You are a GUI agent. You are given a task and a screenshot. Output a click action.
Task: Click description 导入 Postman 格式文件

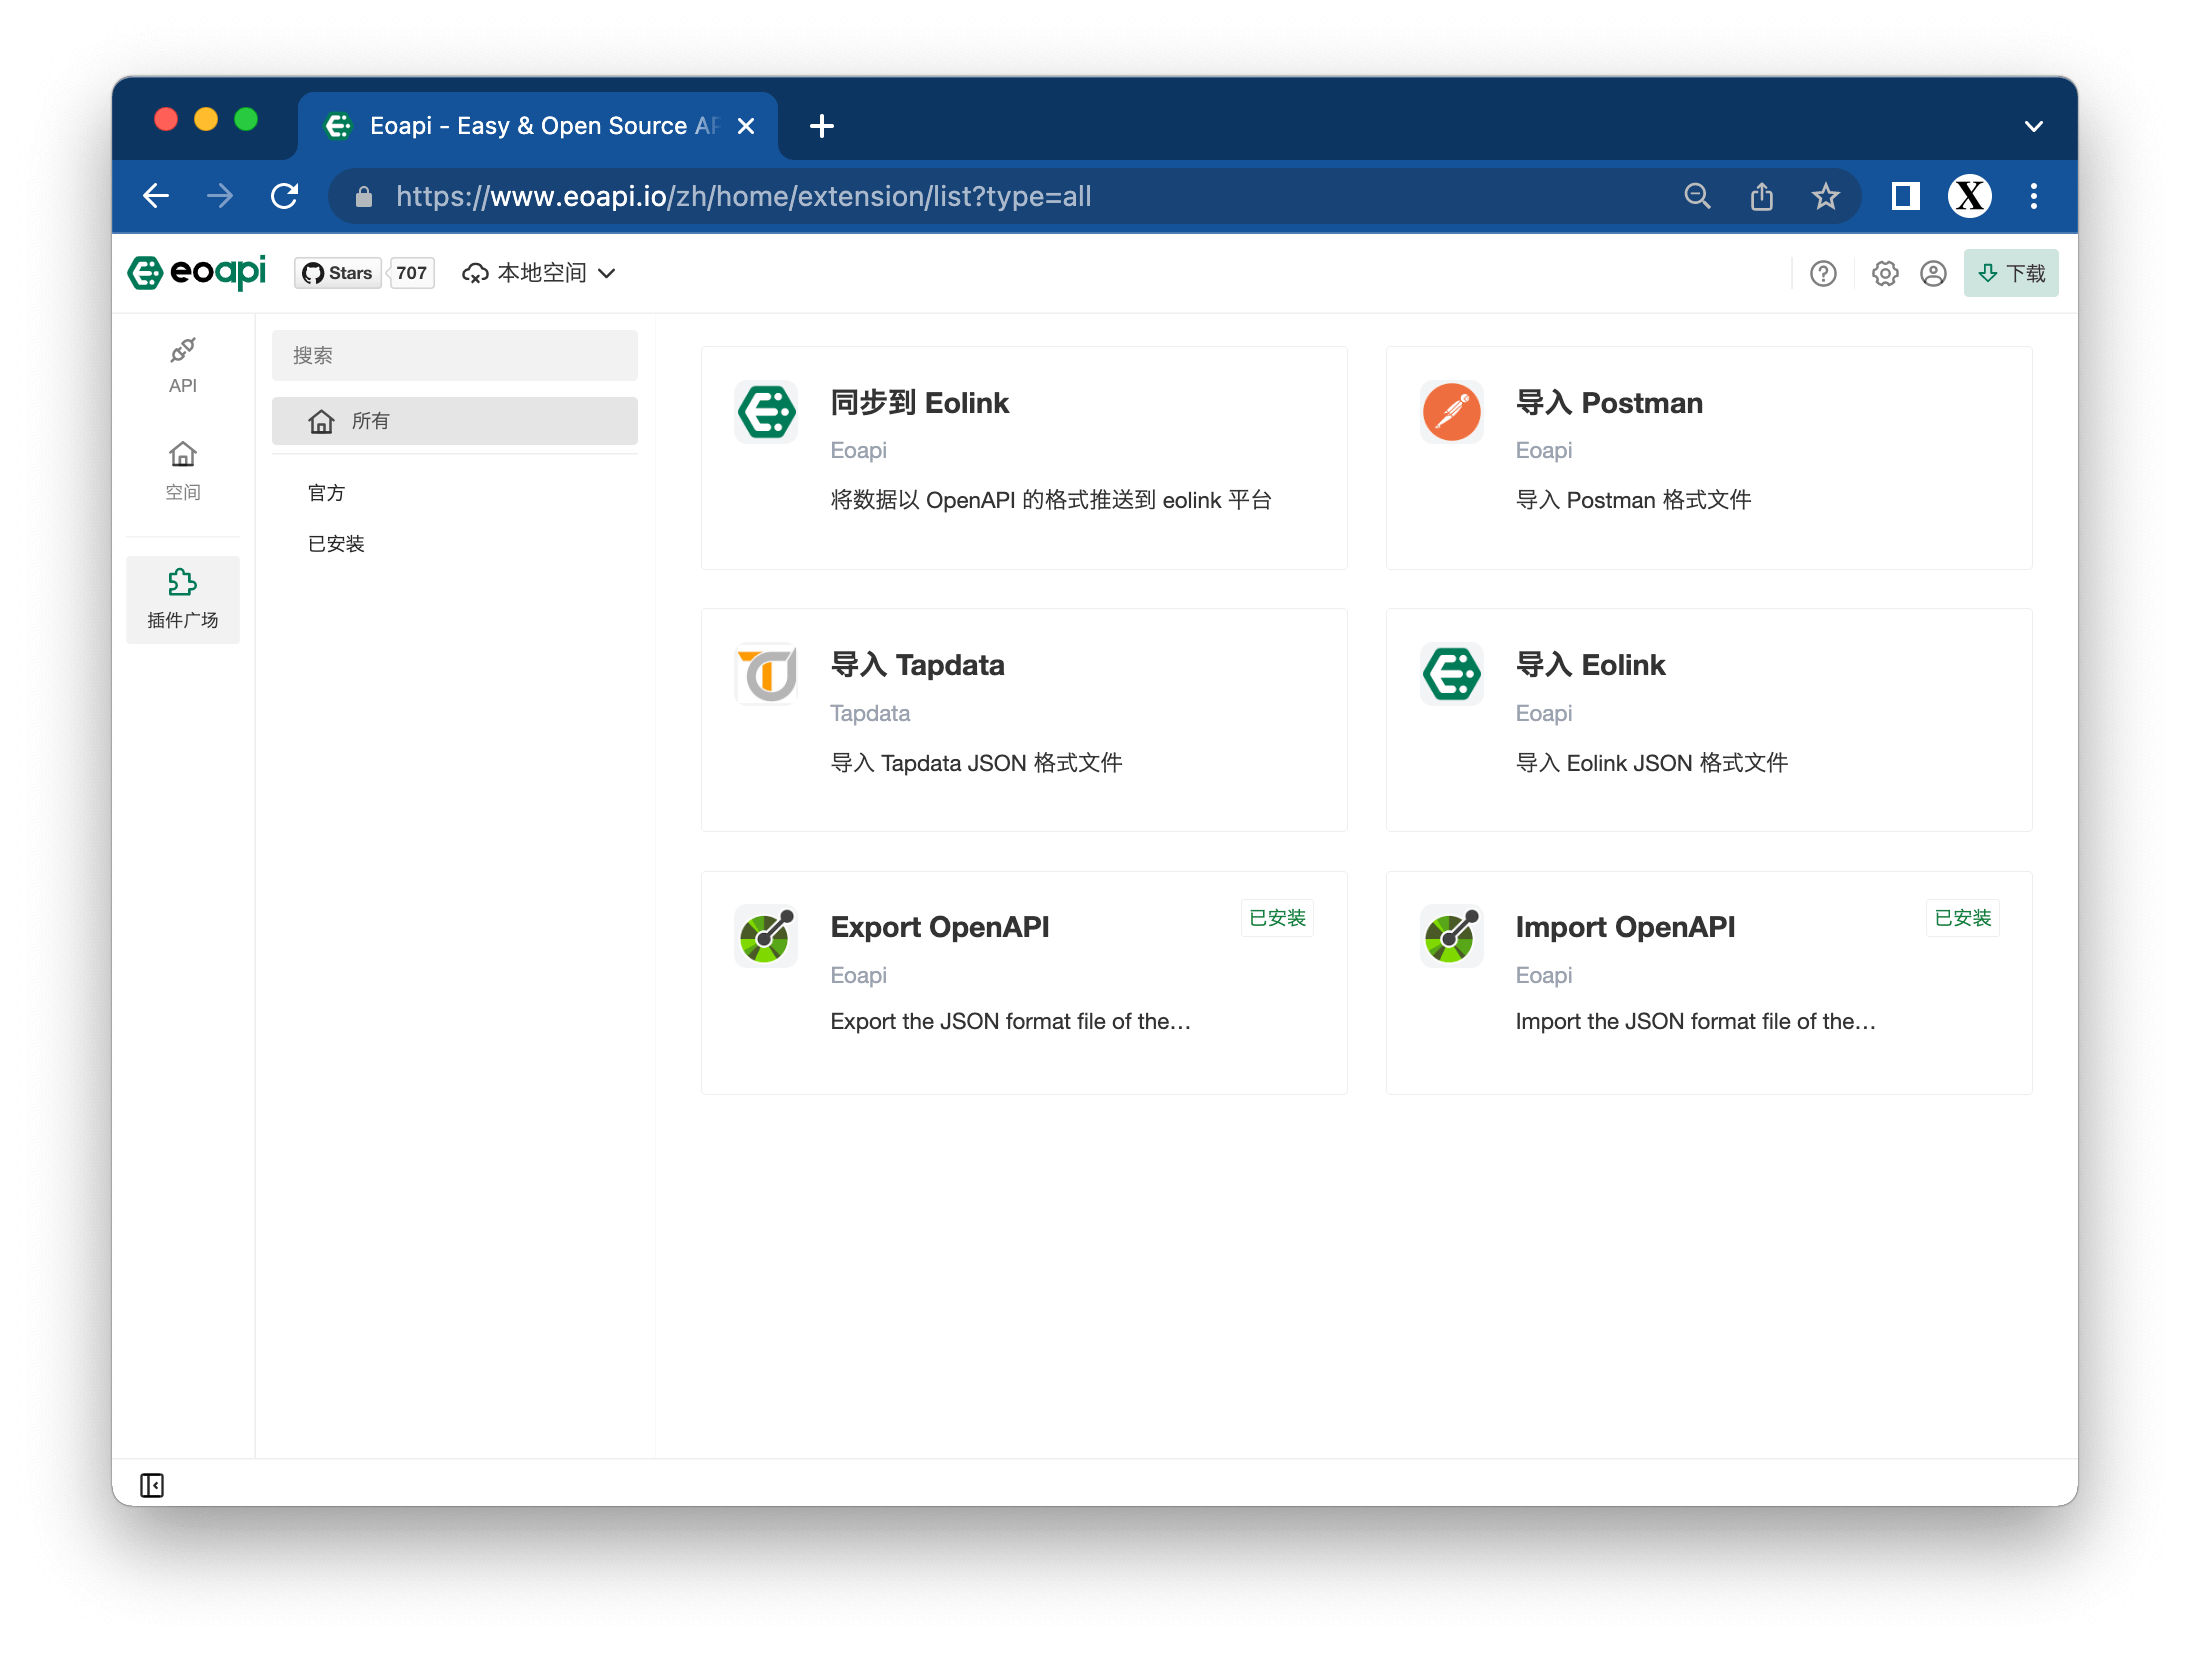1633,499
